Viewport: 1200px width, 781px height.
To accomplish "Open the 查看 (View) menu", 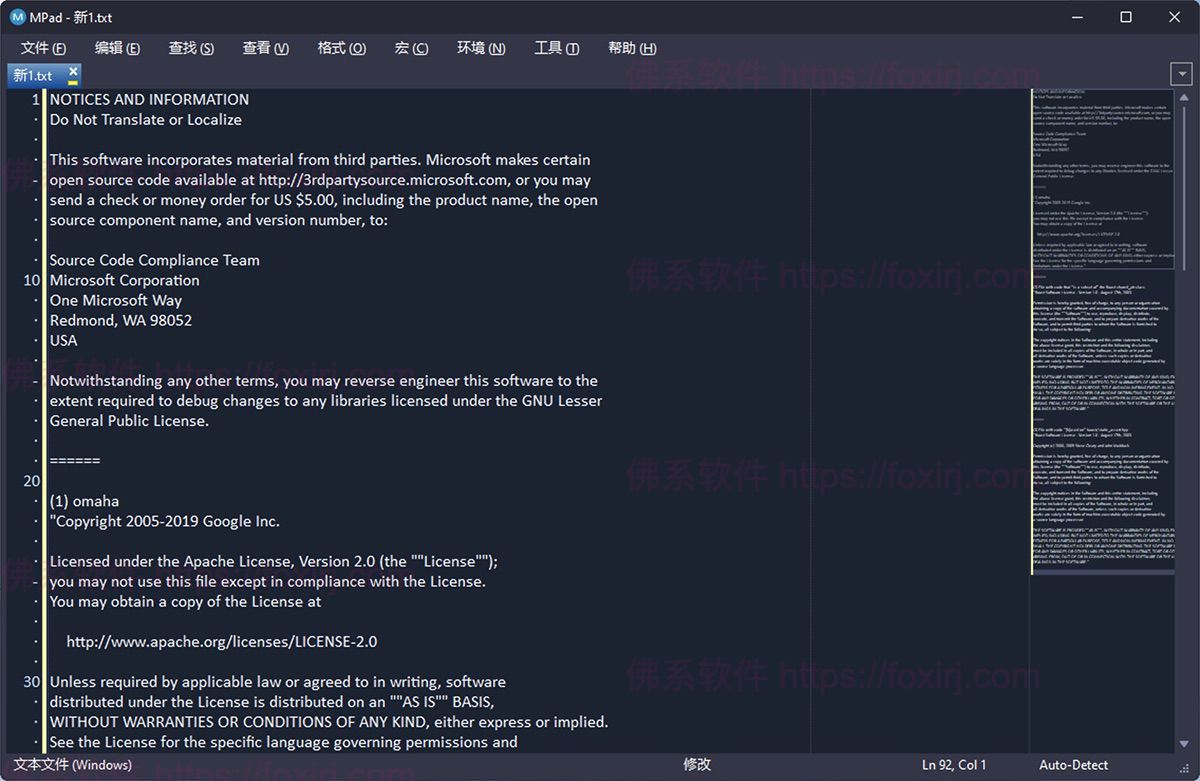I will (x=265, y=47).
